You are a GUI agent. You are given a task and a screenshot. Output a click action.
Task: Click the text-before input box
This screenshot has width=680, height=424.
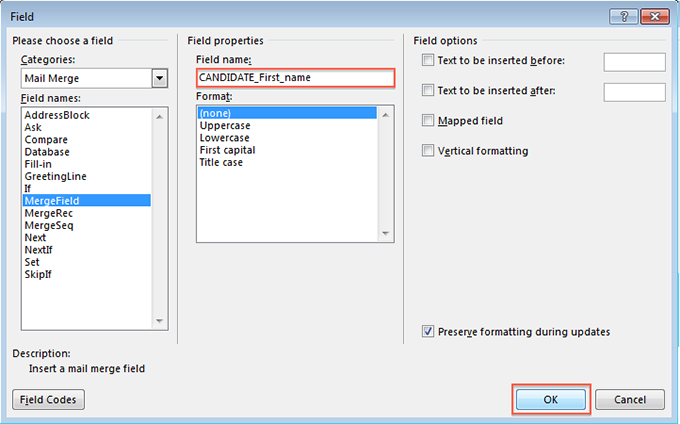[x=634, y=62]
